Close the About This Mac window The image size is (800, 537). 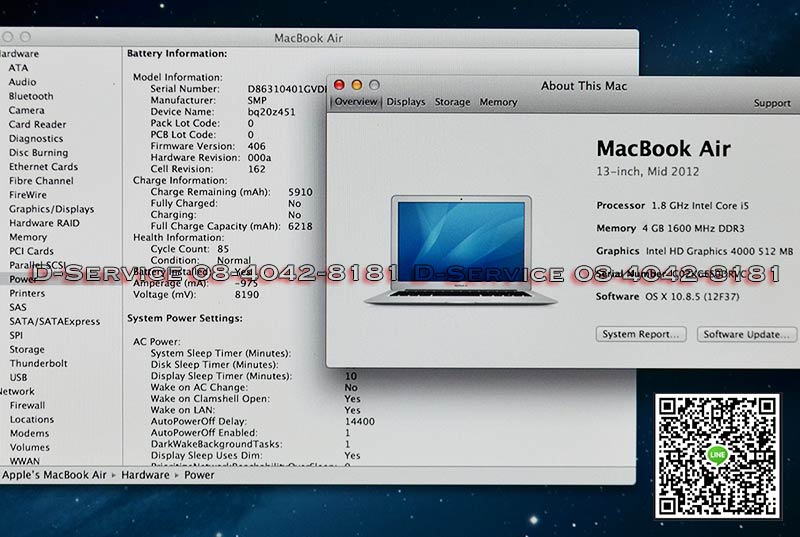(x=339, y=85)
